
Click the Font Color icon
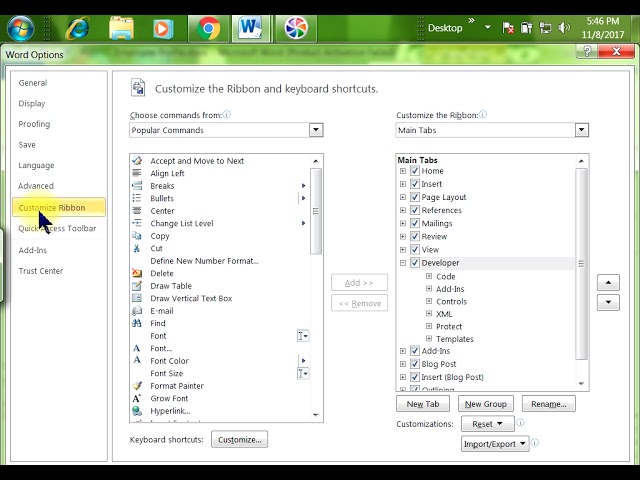click(x=137, y=360)
